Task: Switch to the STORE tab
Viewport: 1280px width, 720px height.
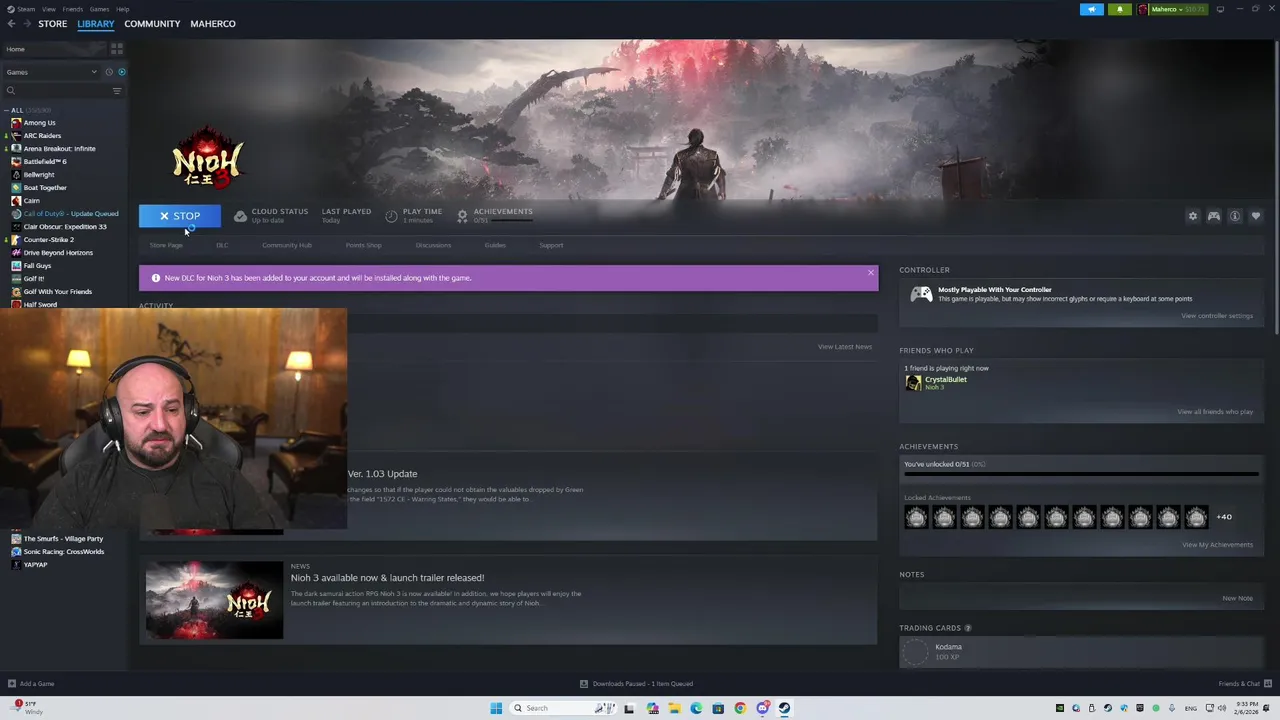Action: click(52, 24)
